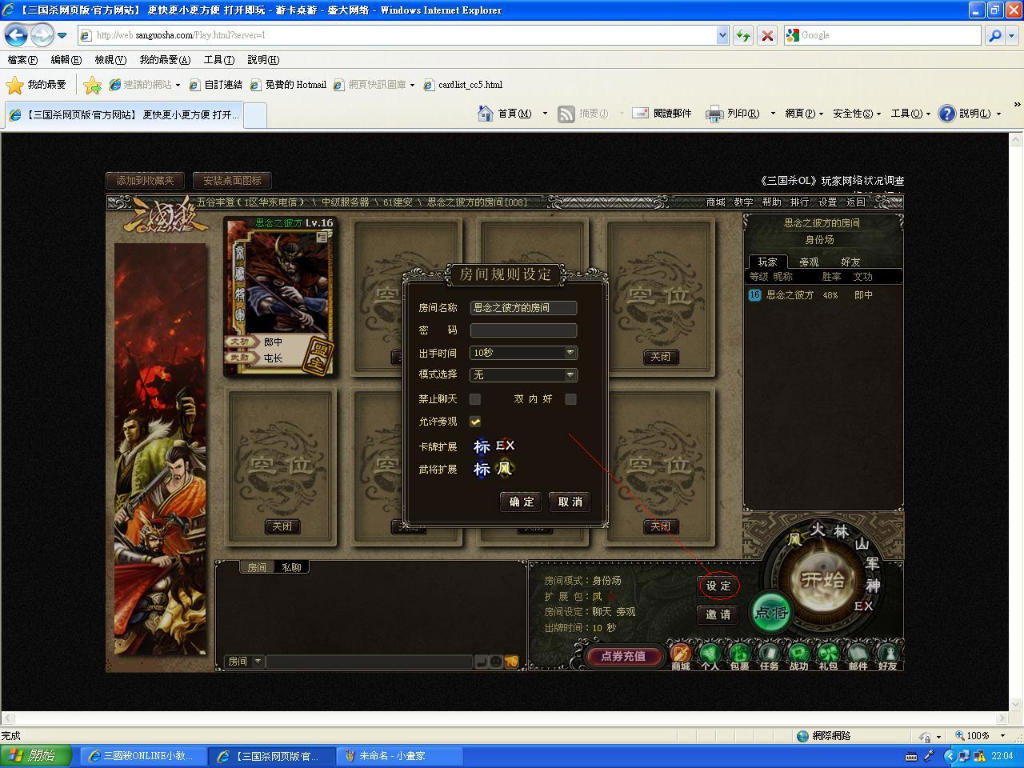Expand the 安全性(S) dropdown menu

[x=856, y=114]
